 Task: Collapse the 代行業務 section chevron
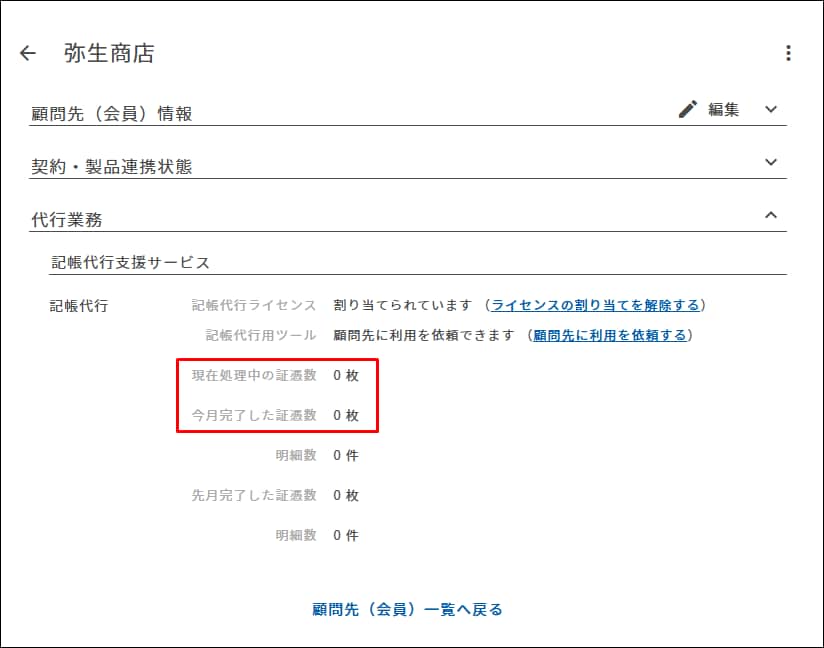pyautogui.click(x=770, y=215)
